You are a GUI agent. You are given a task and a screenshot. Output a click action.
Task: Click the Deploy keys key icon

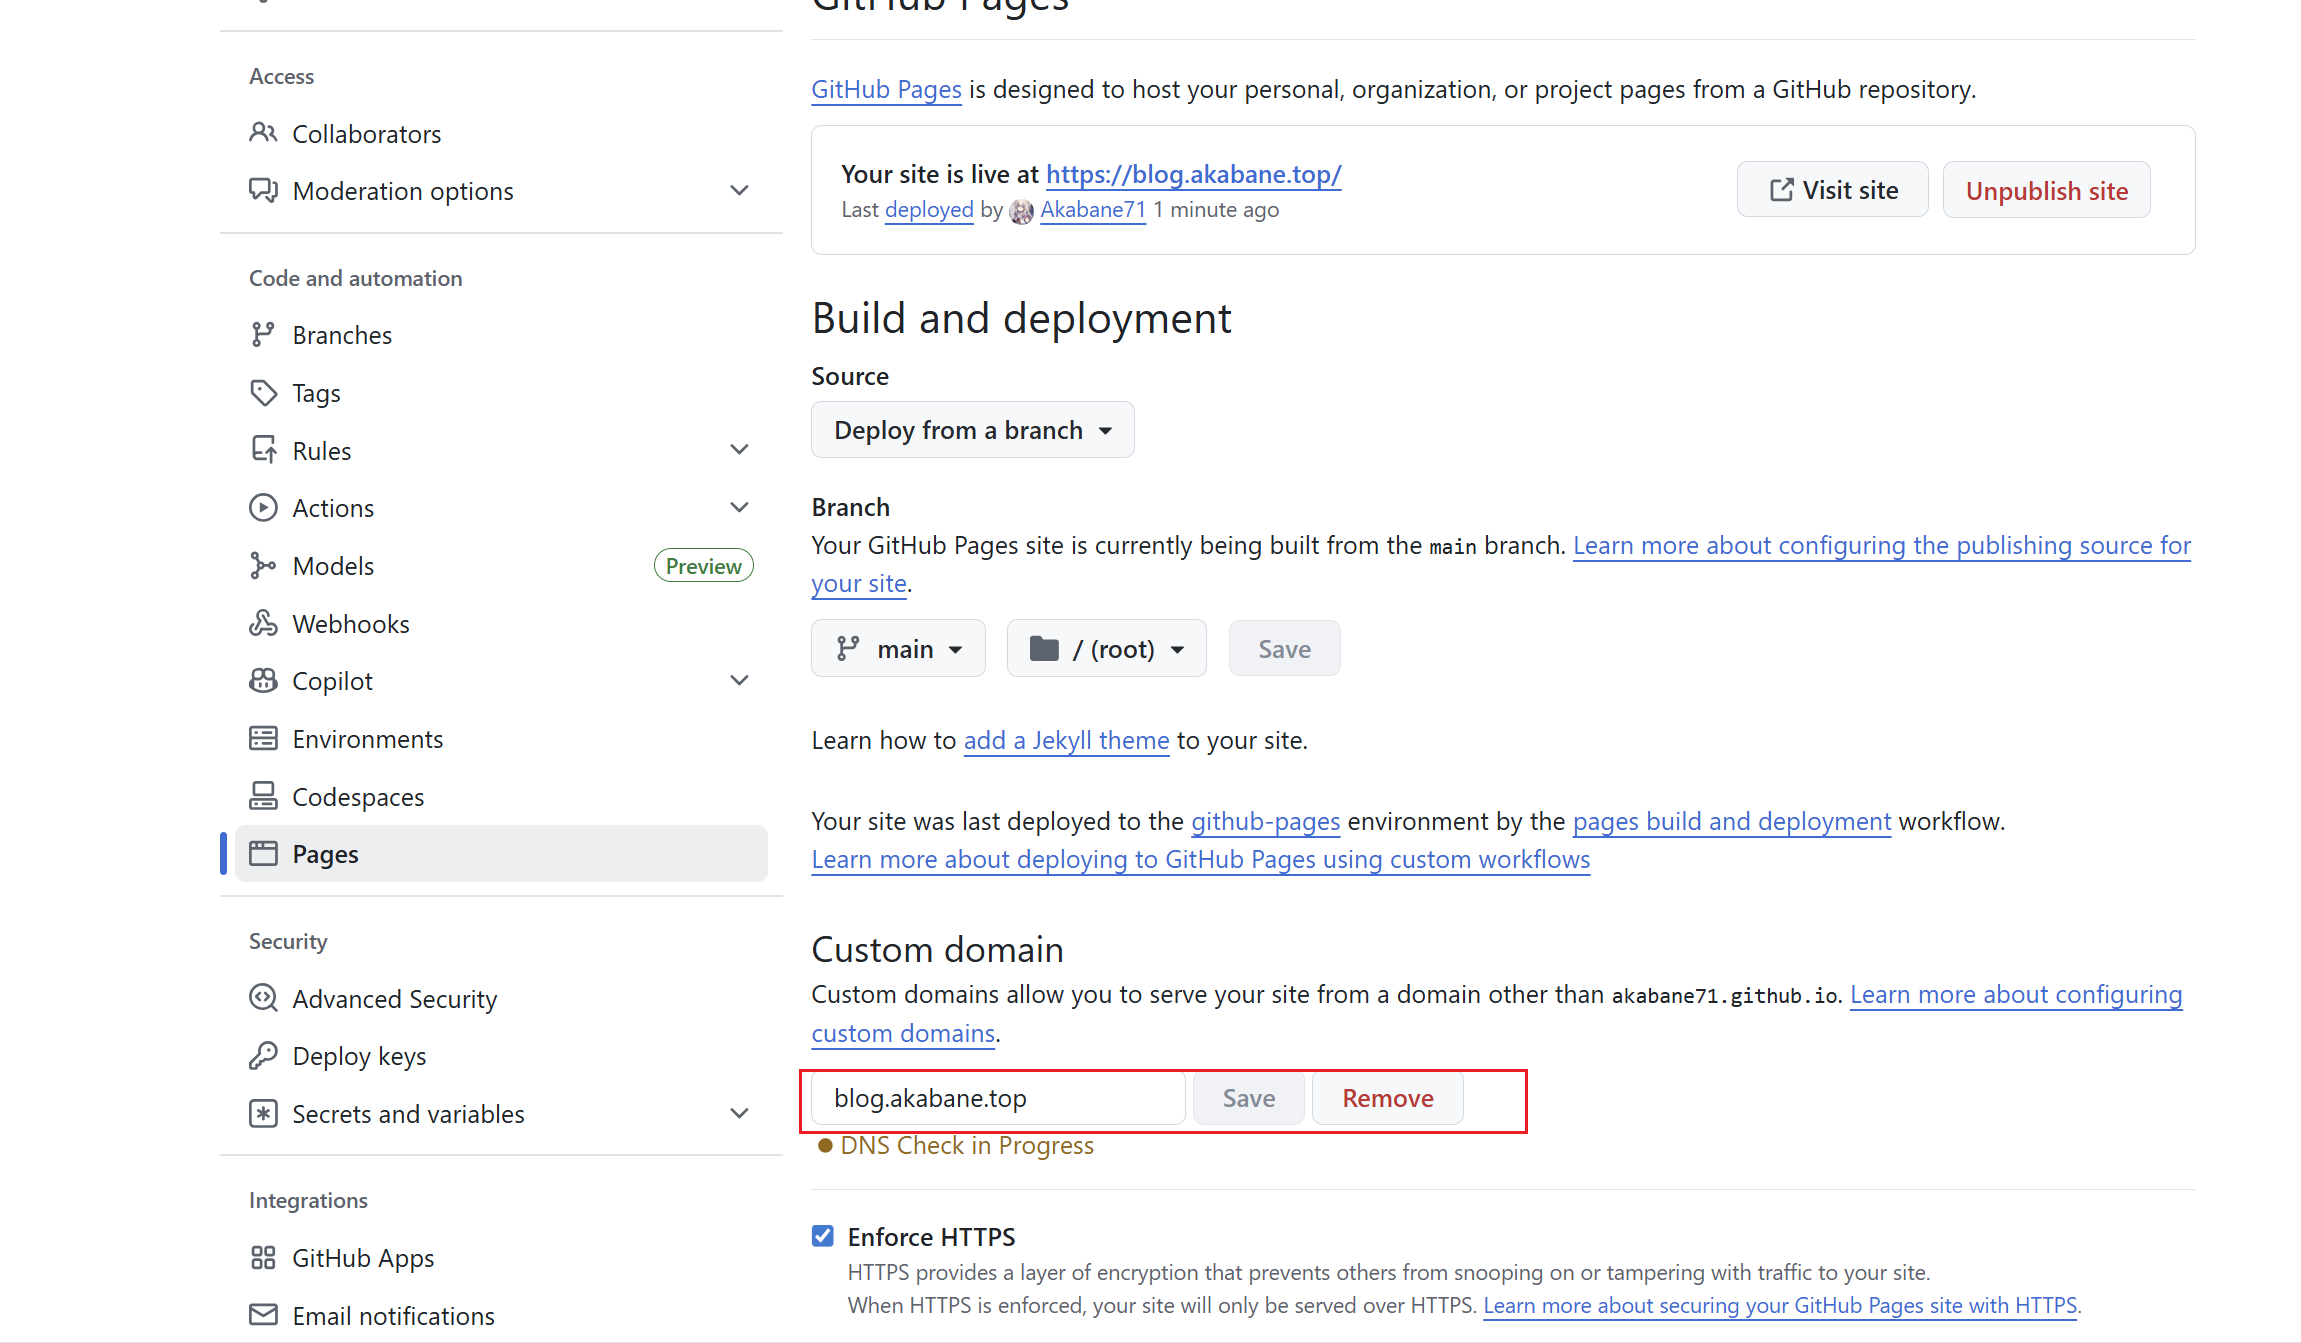pos(263,1056)
